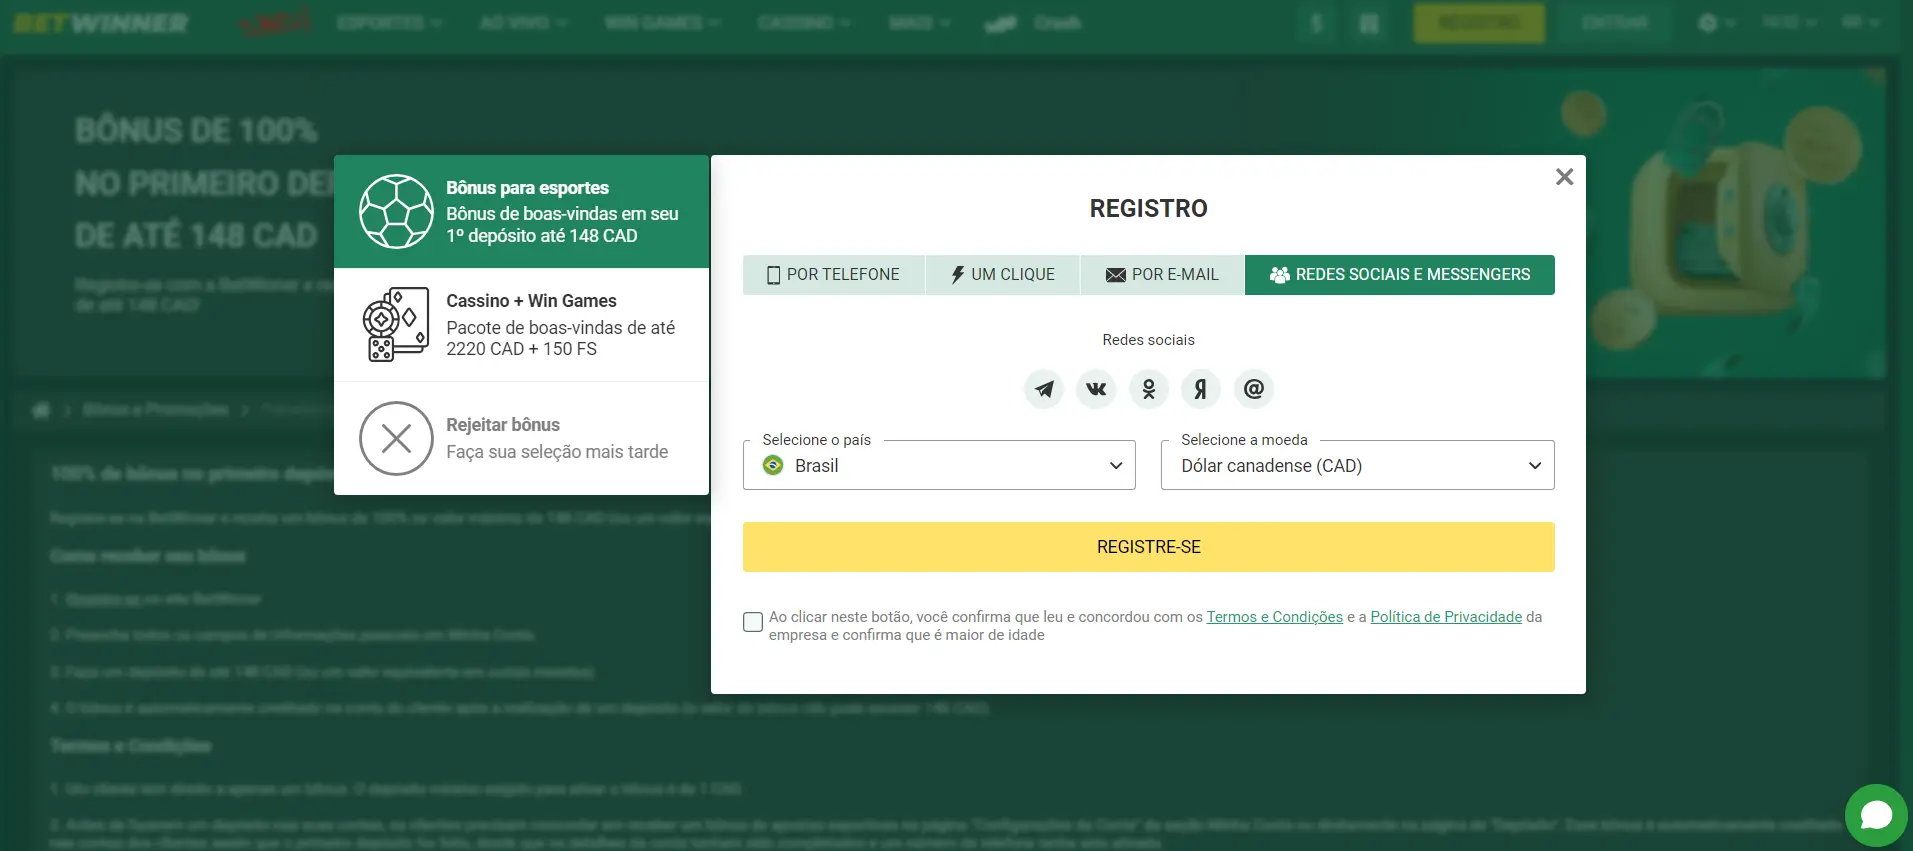Switch to the Por E-mail tab

1163,275
